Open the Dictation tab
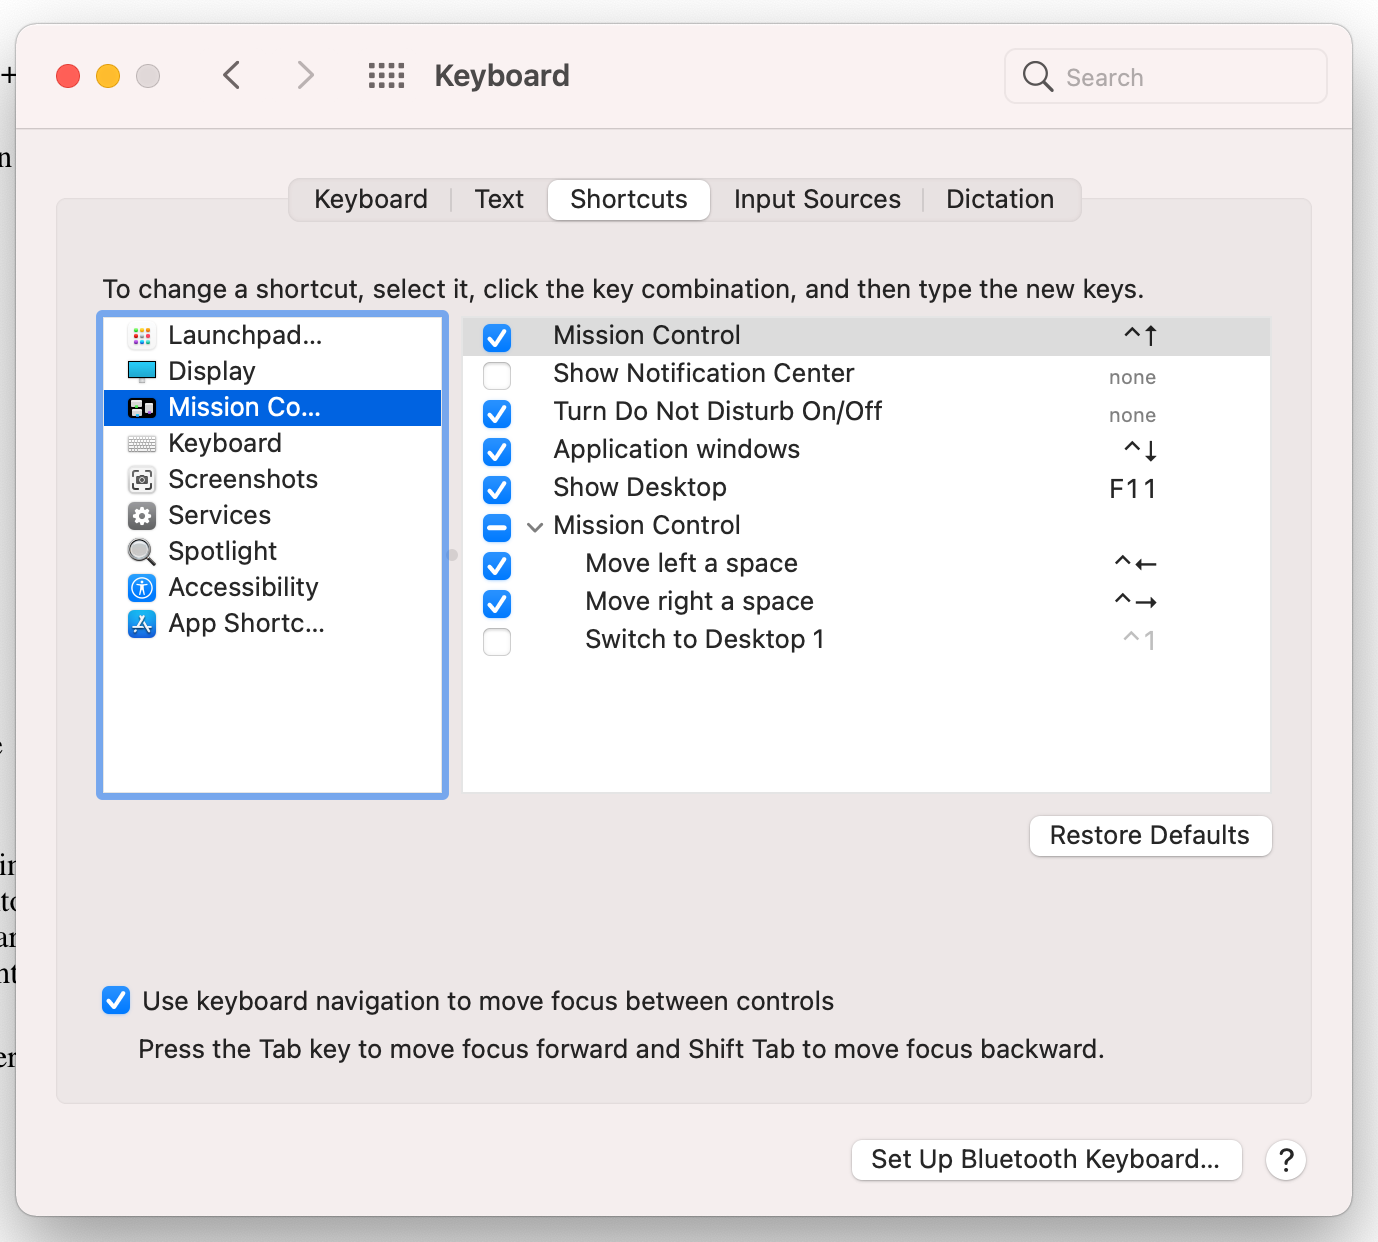This screenshot has height=1242, width=1378. [x=999, y=200]
